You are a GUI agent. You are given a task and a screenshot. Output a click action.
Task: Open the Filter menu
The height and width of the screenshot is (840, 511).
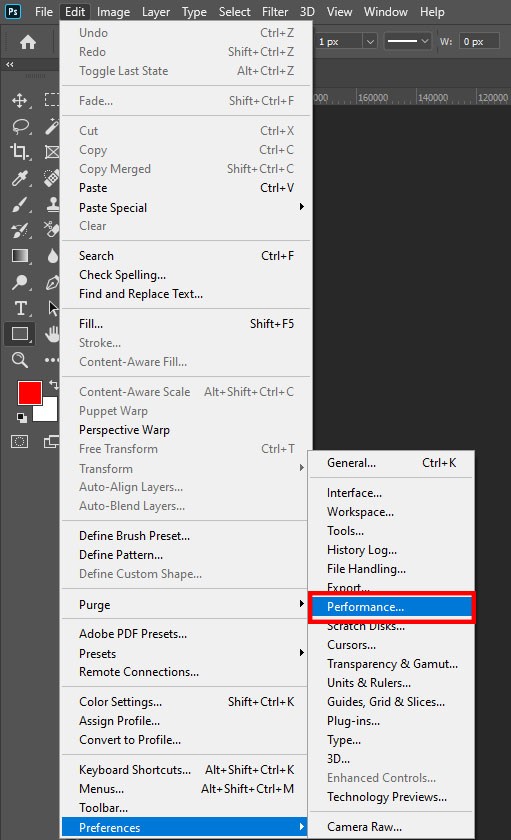click(275, 12)
